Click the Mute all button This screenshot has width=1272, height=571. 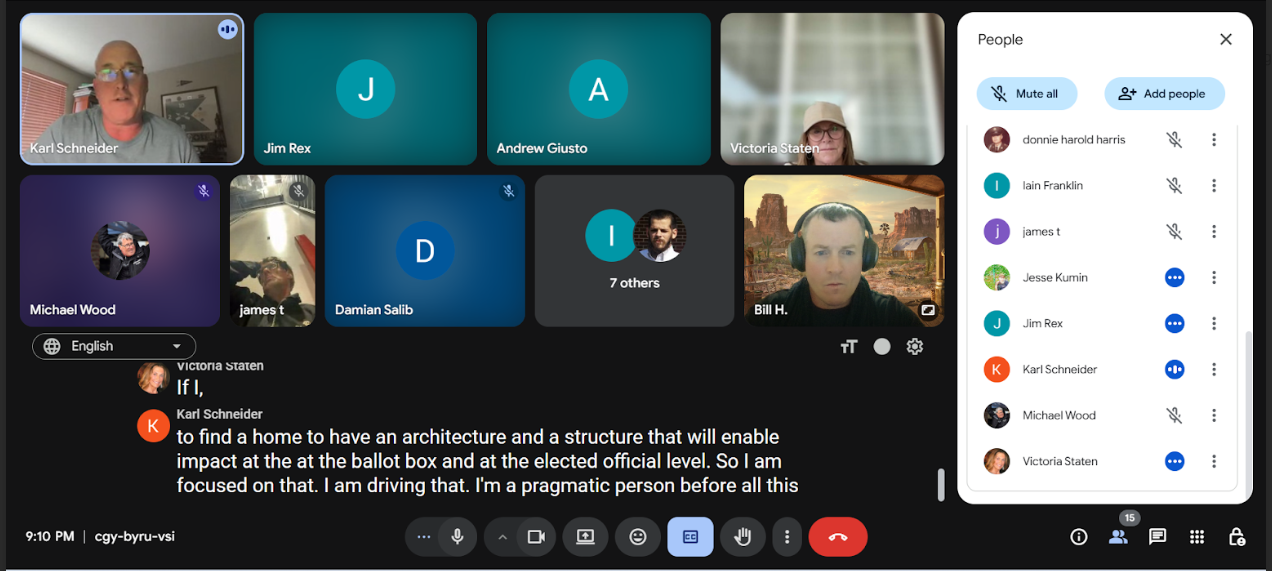tap(1027, 94)
